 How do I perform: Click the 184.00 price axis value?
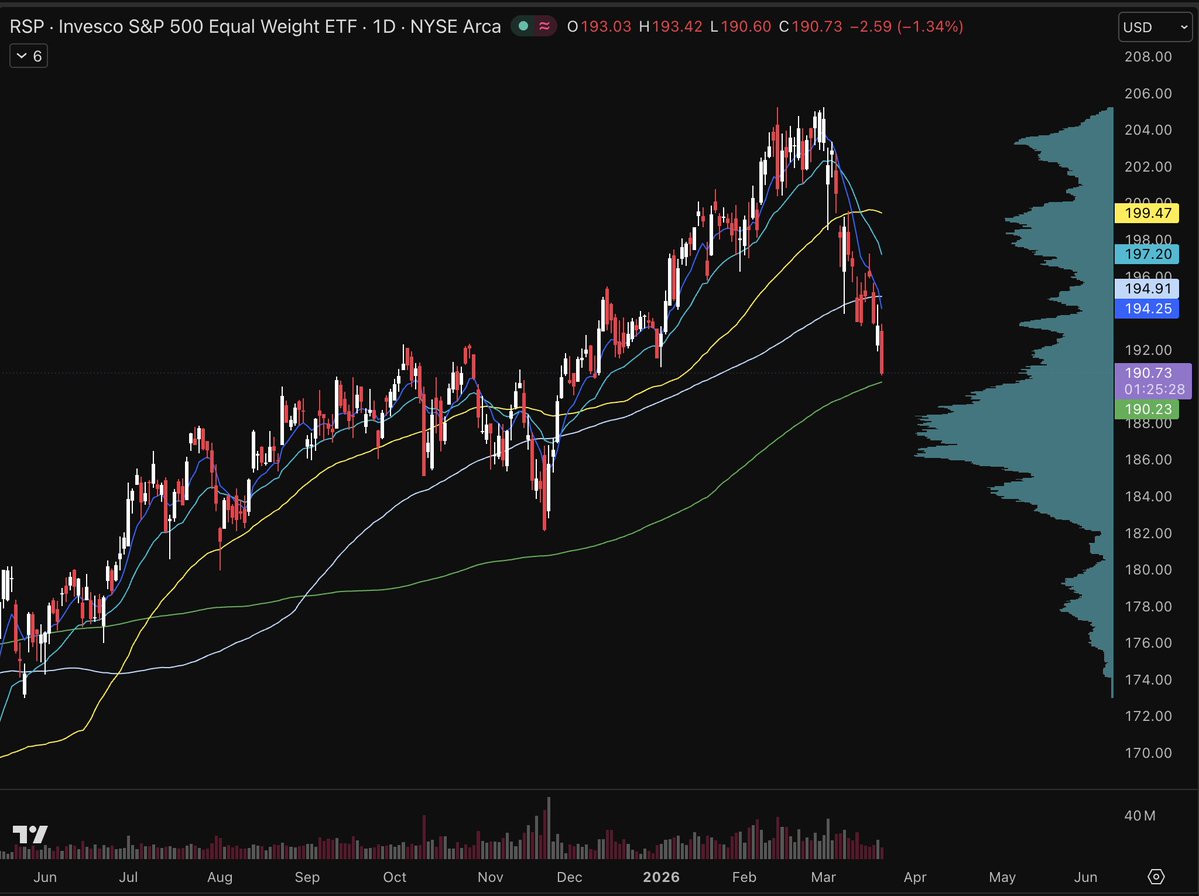tap(1148, 496)
